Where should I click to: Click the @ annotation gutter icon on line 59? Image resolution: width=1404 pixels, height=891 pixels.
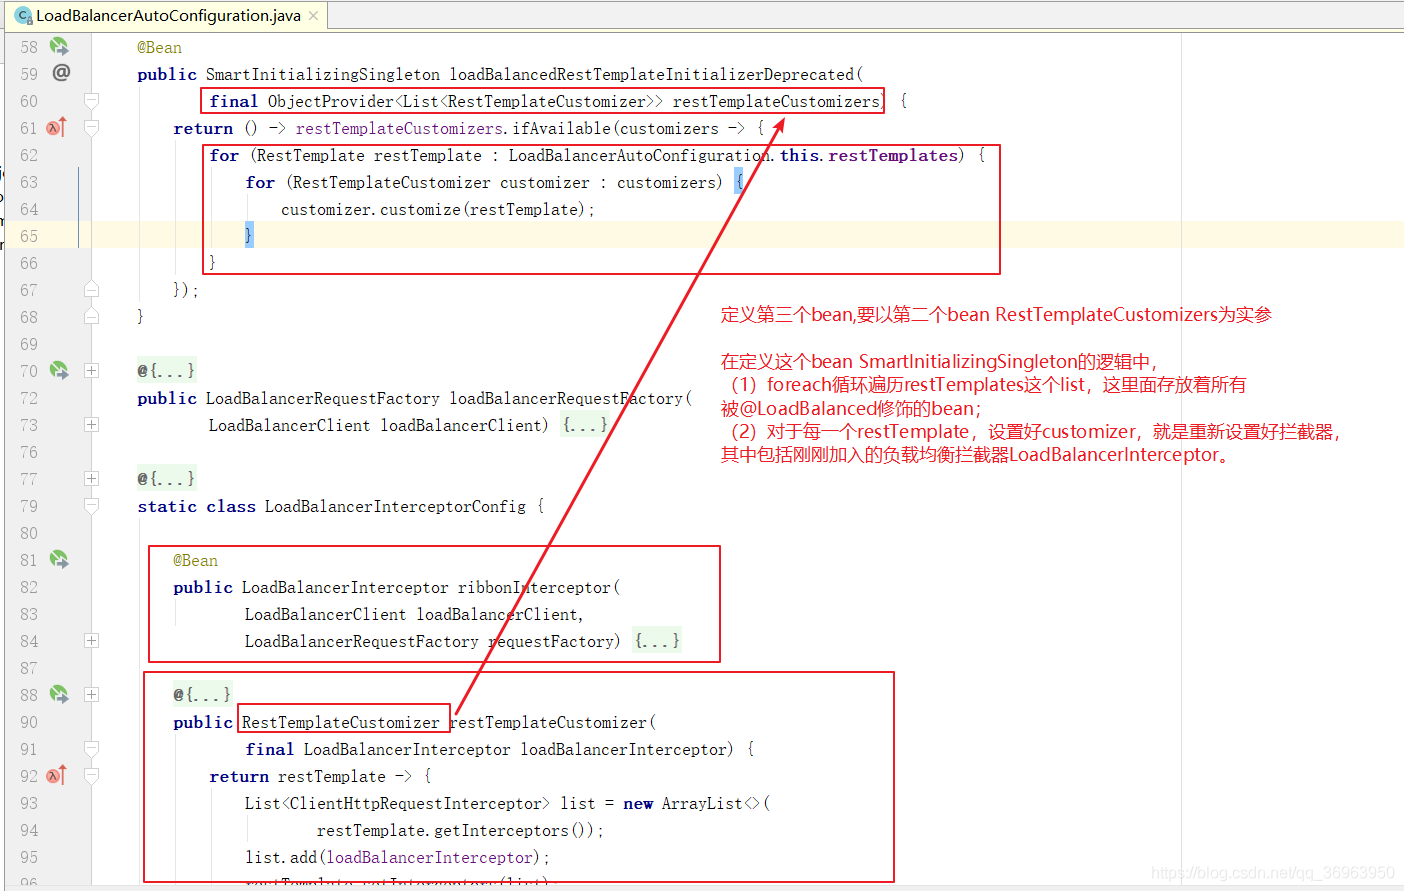(x=61, y=73)
